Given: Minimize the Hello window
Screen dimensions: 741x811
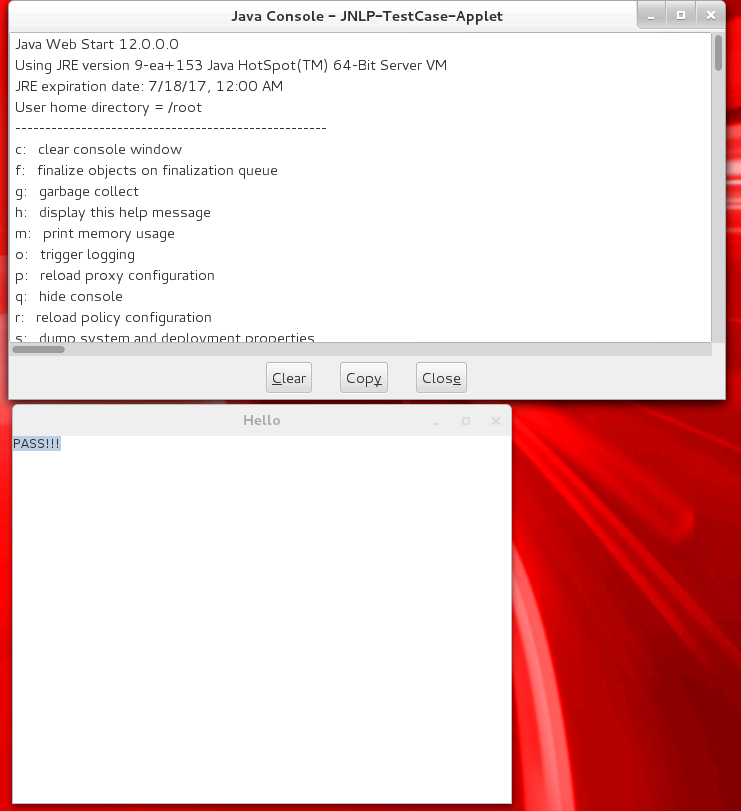Looking at the screenshot, I should click(436, 422).
